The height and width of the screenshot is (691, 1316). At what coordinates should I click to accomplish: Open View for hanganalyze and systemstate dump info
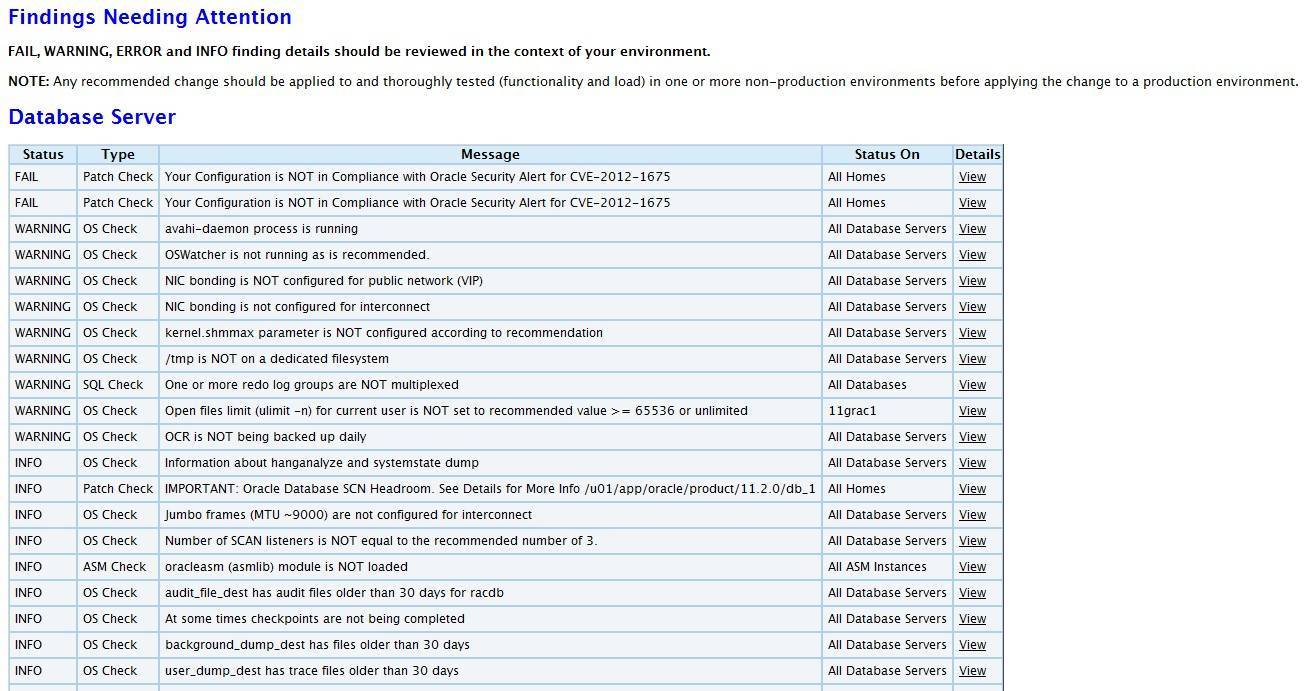pos(972,463)
